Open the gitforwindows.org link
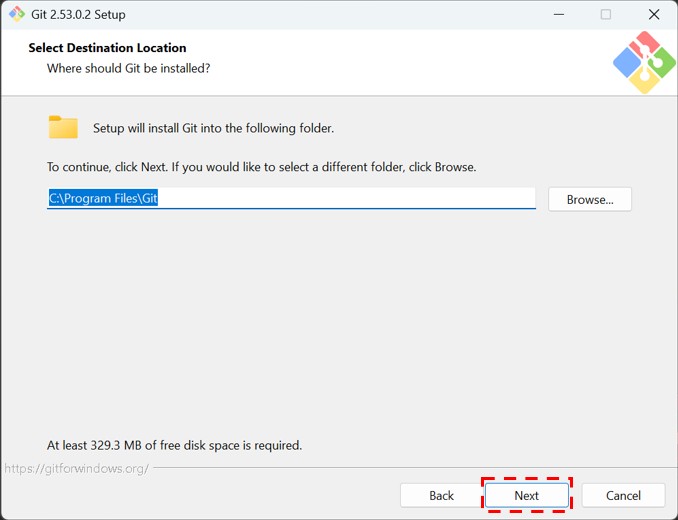The width and height of the screenshot is (678, 520). pyautogui.click(x=76, y=468)
